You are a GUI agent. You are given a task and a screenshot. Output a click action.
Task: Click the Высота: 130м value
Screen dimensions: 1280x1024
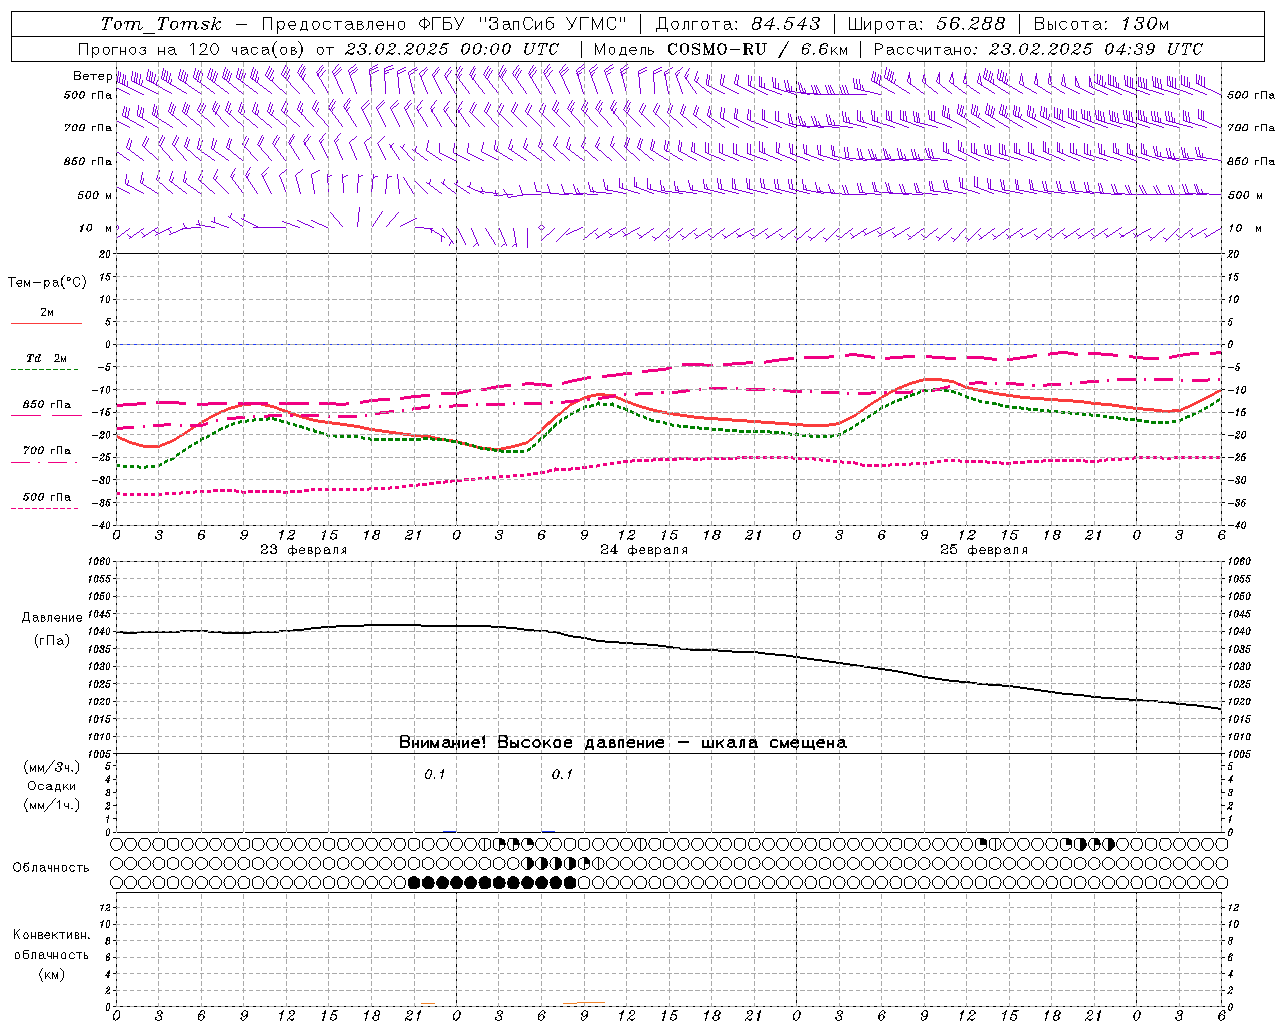tap(1102, 24)
